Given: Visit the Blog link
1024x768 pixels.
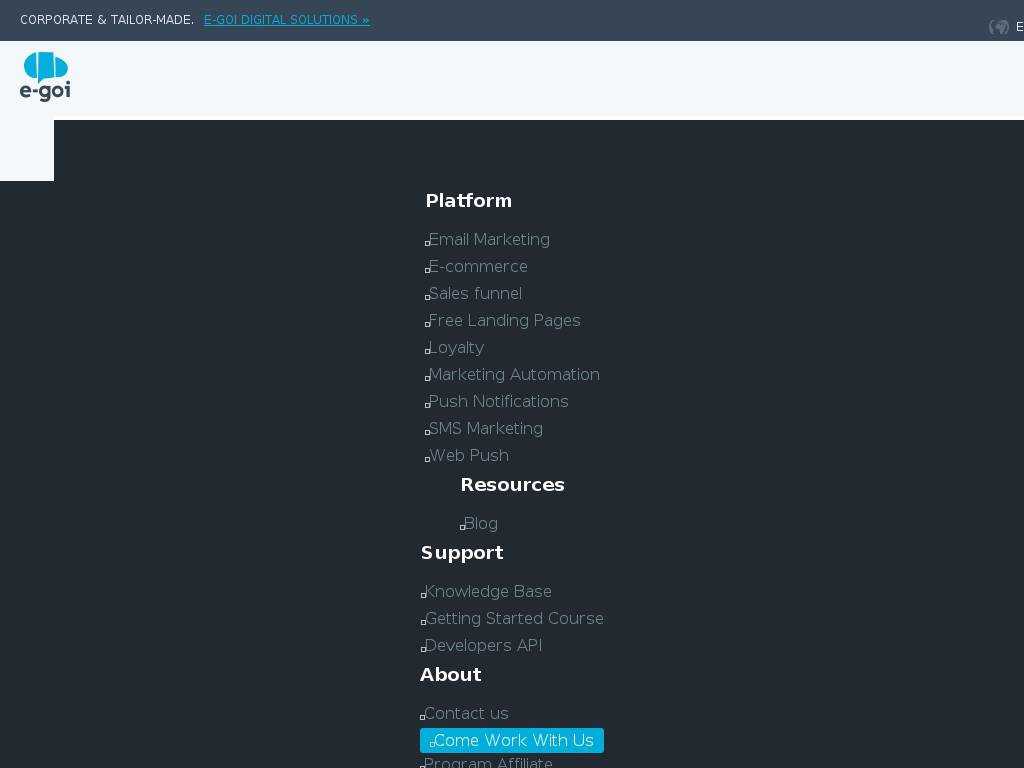Looking at the screenshot, I should click(481, 524).
